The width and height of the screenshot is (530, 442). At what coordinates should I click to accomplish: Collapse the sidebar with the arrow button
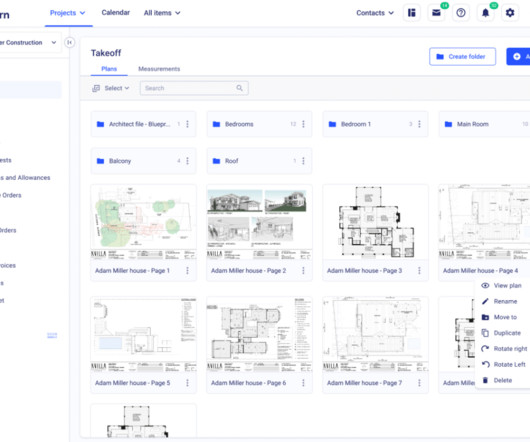(70, 43)
